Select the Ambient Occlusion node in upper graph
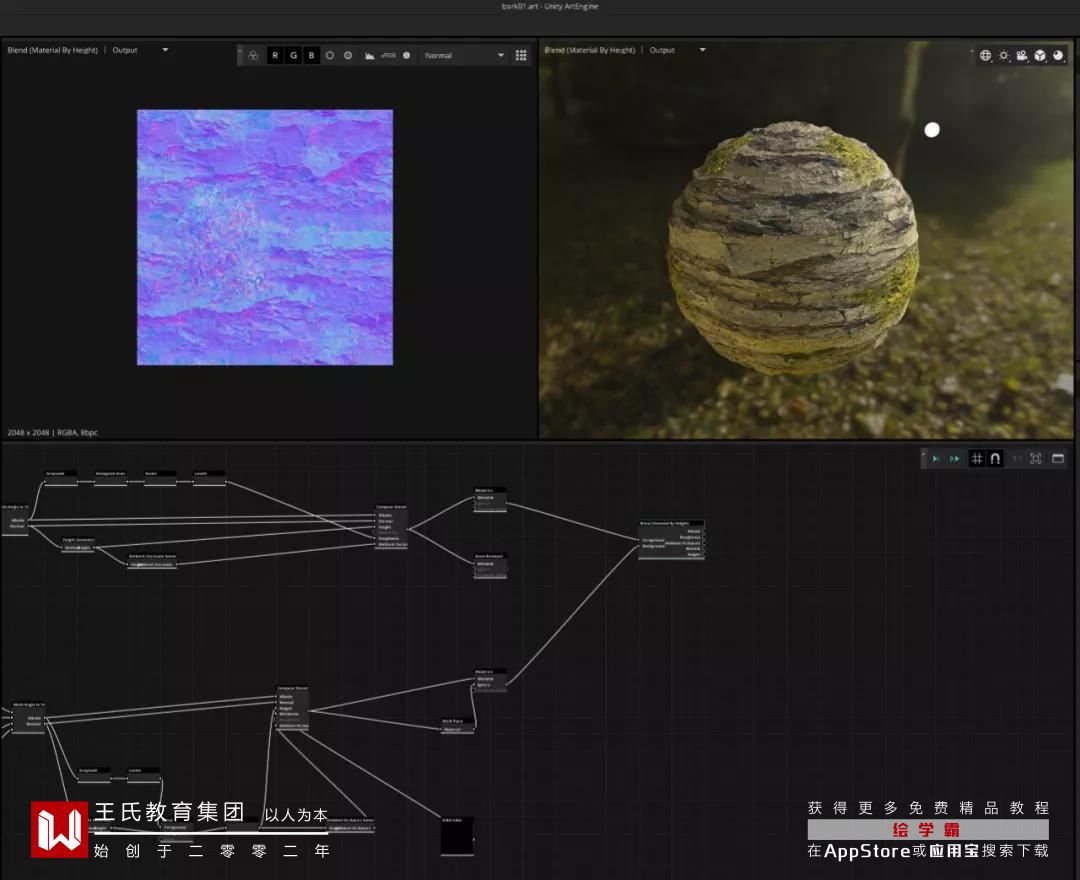1080x880 pixels. click(152, 561)
